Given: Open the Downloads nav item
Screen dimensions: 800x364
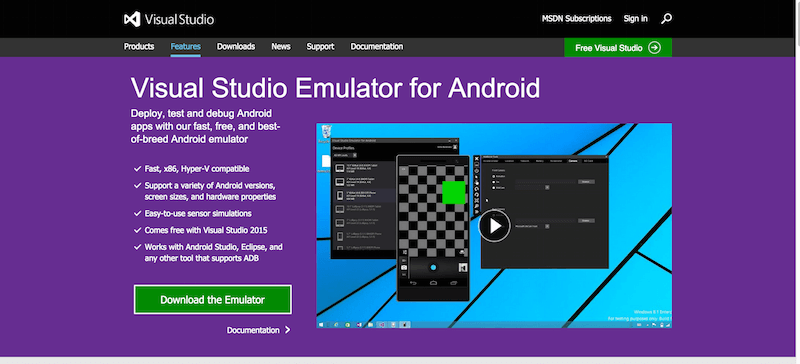Looking at the screenshot, I should tap(236, 46).
